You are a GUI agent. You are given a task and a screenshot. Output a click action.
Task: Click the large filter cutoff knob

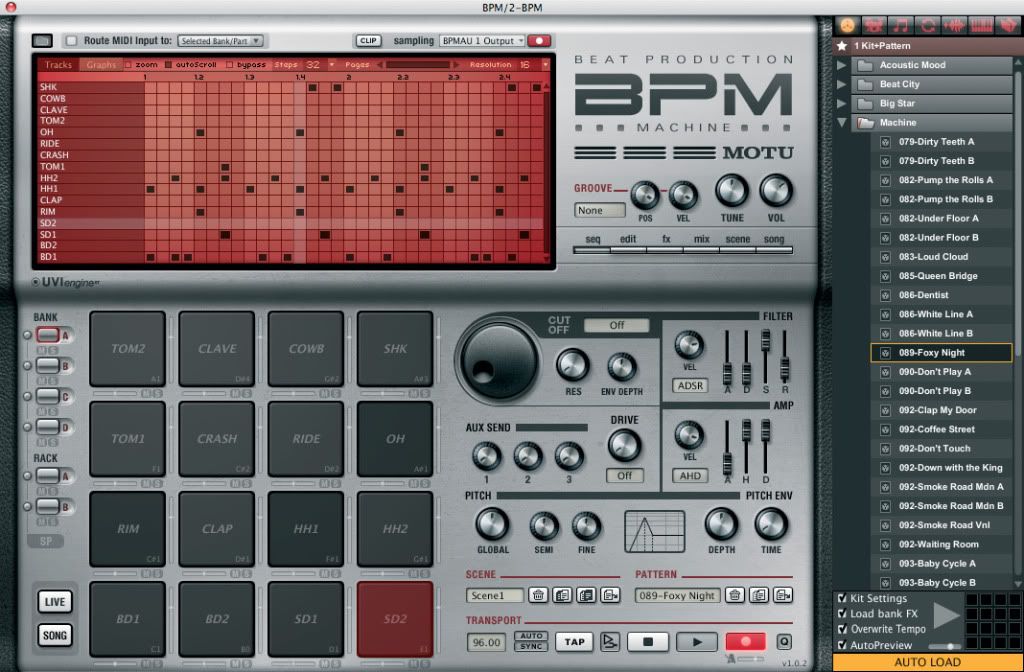click(x=499, y=362)
